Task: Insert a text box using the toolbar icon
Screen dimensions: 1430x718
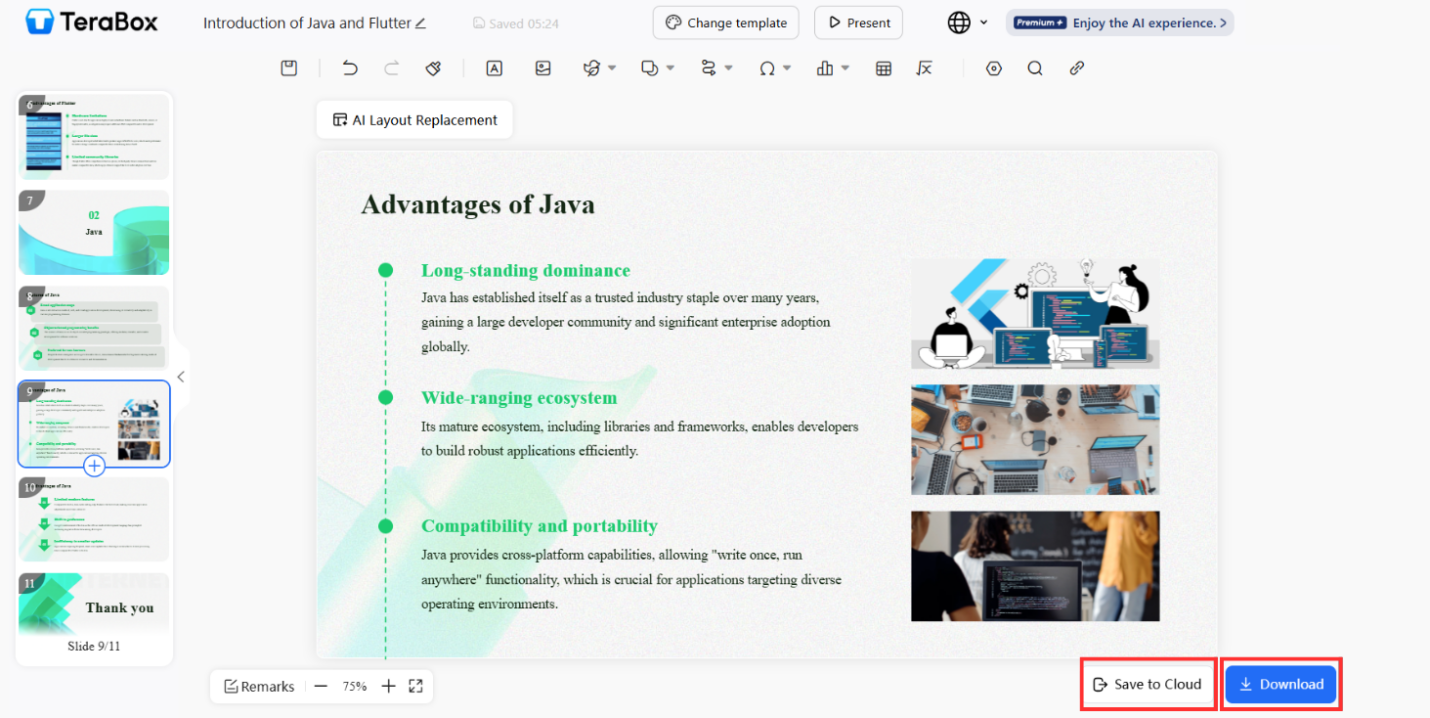Action: pos(494,68)
